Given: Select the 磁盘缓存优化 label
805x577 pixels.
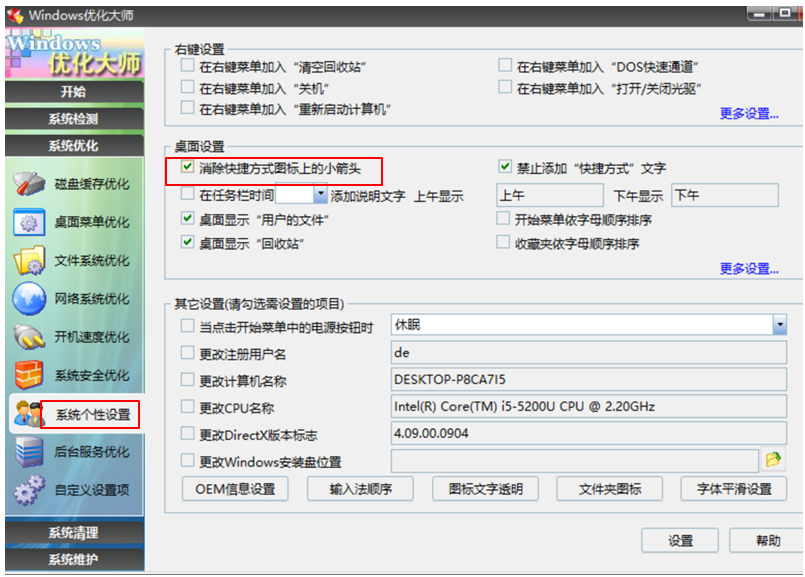Looking at the screenshot, I should click(92, 184).
